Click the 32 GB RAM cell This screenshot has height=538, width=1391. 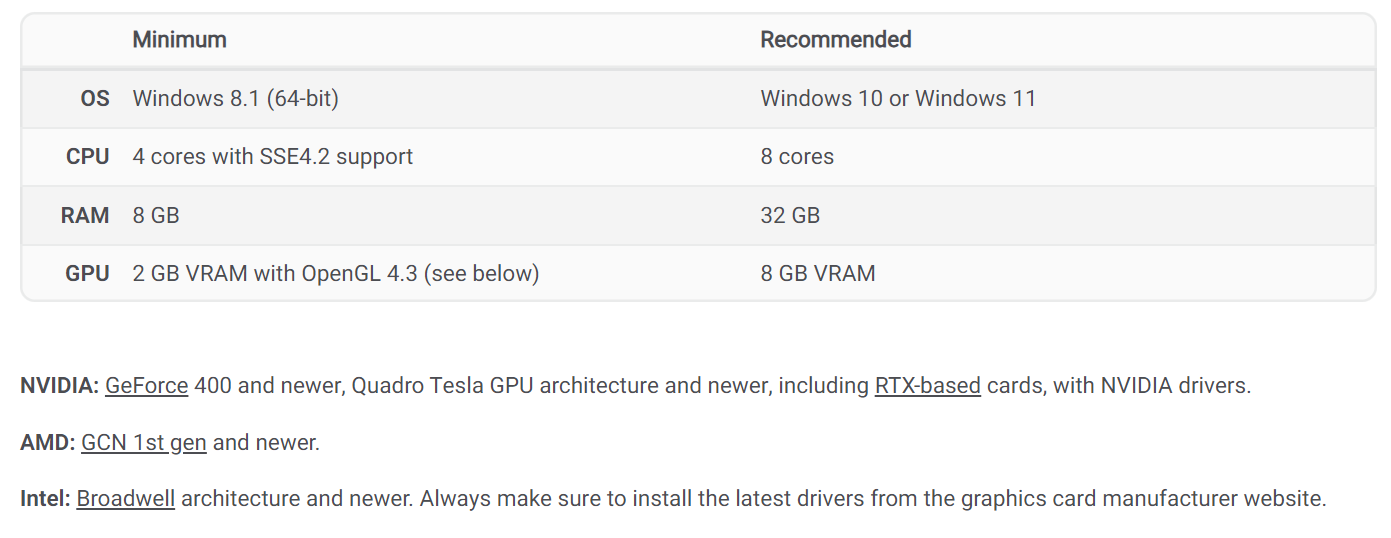coord(790,215)
